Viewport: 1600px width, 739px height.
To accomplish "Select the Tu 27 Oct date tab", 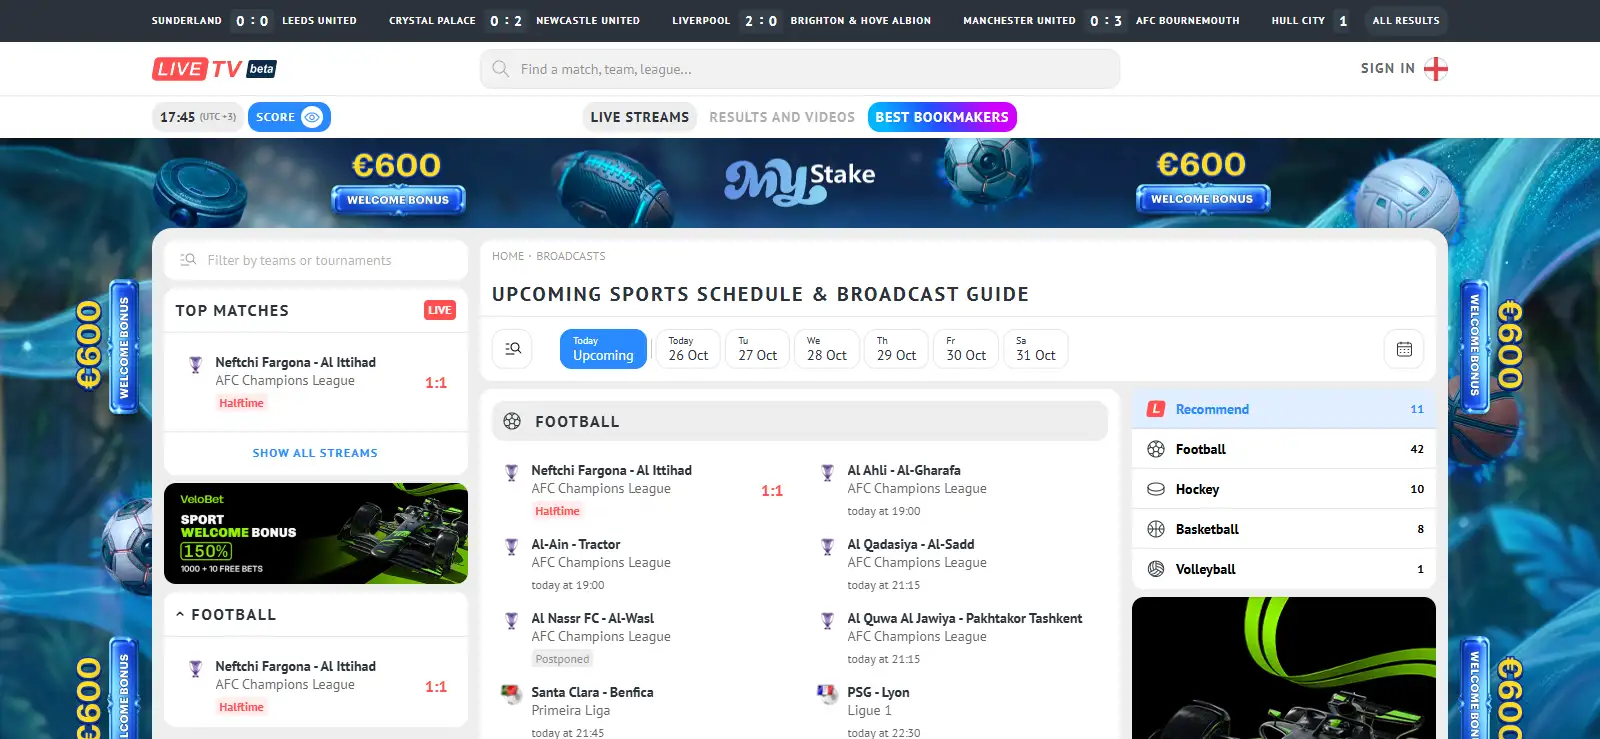I will (757, 349).
